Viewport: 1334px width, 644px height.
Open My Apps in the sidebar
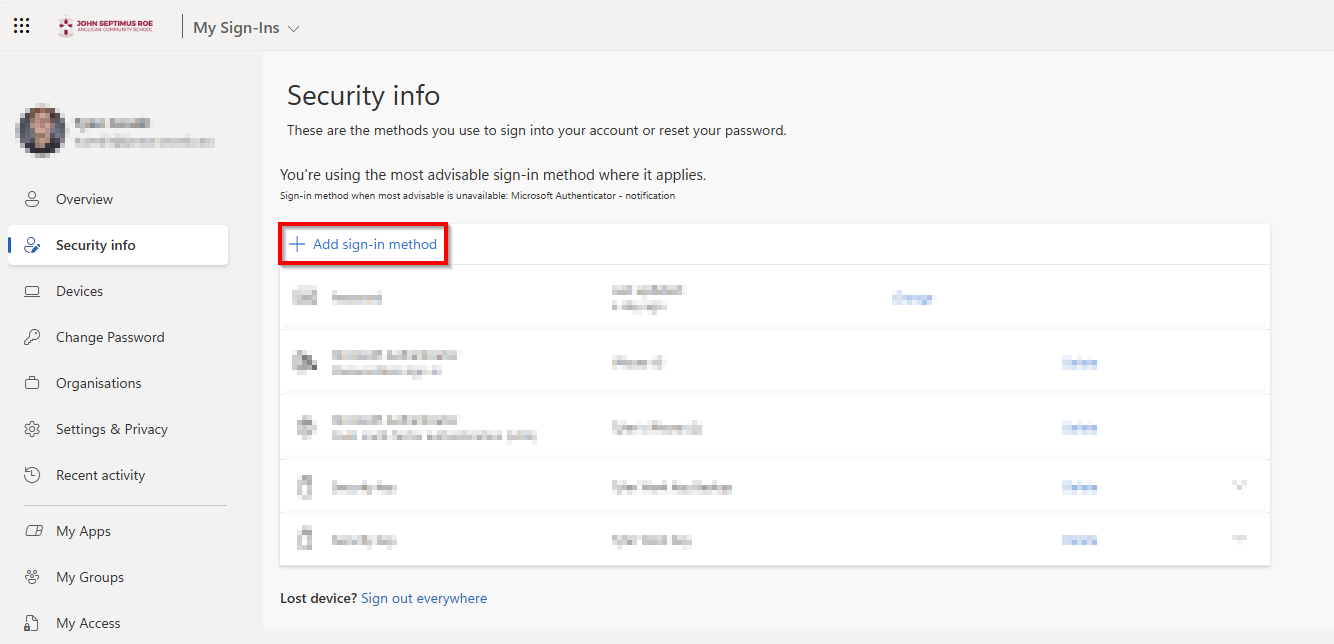click(x=83, y=531)
